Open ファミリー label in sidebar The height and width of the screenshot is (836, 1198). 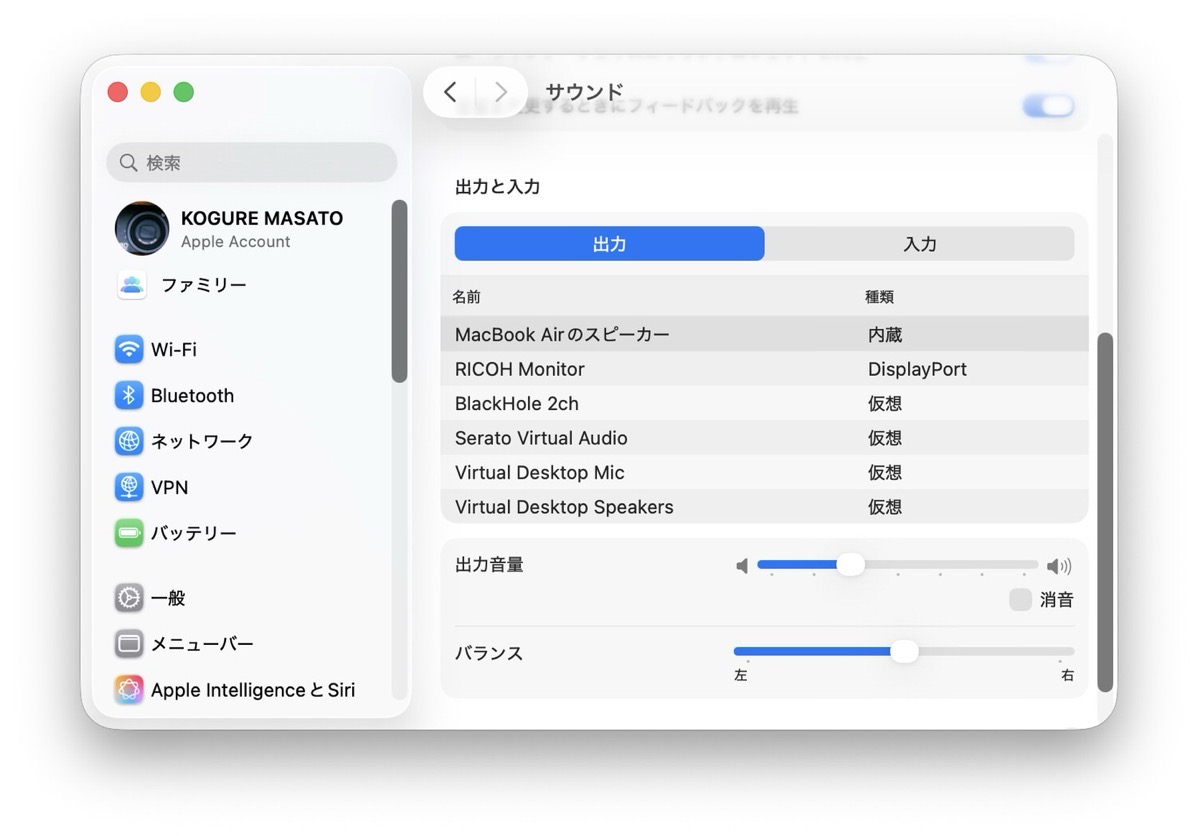tap(203, 285)
